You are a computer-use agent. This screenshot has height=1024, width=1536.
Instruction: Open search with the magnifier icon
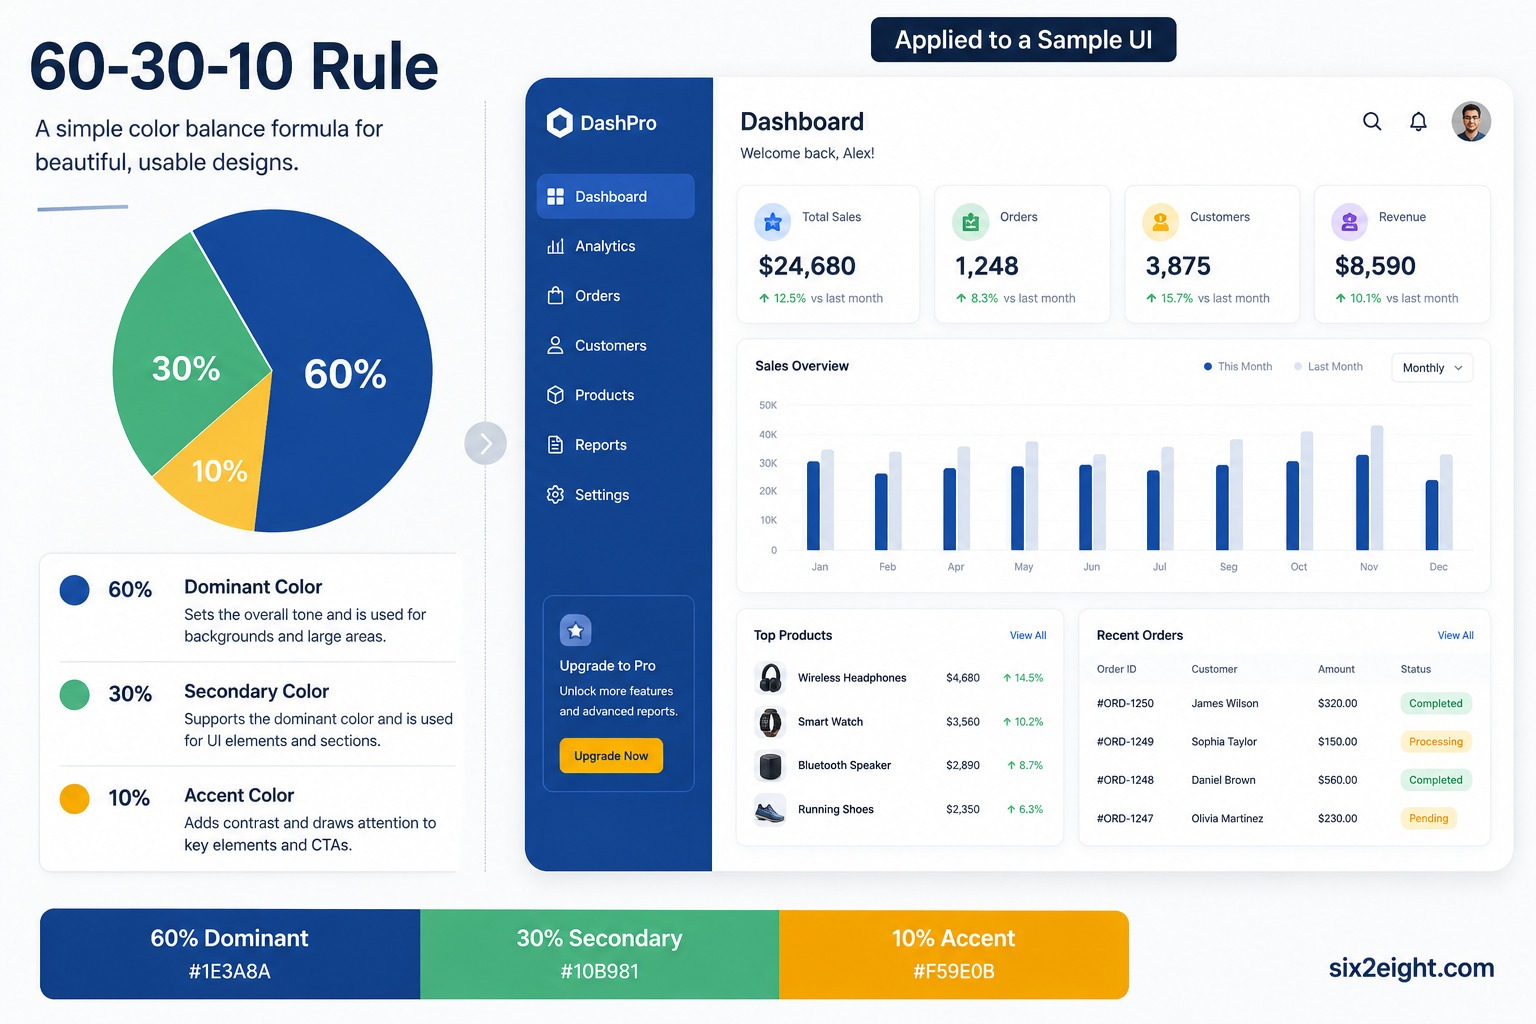click(x=1372, y=121)
